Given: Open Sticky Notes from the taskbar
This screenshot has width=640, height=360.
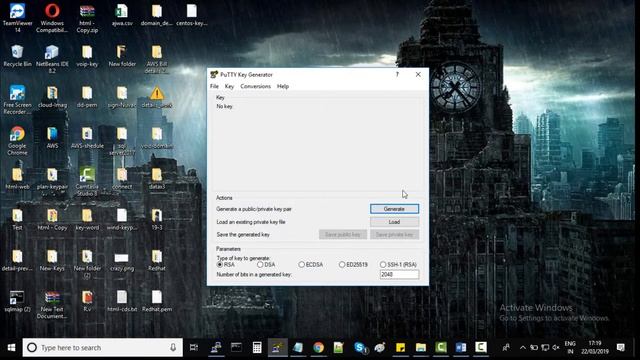Looking at the screenshot, I should [x=400, y=347].
